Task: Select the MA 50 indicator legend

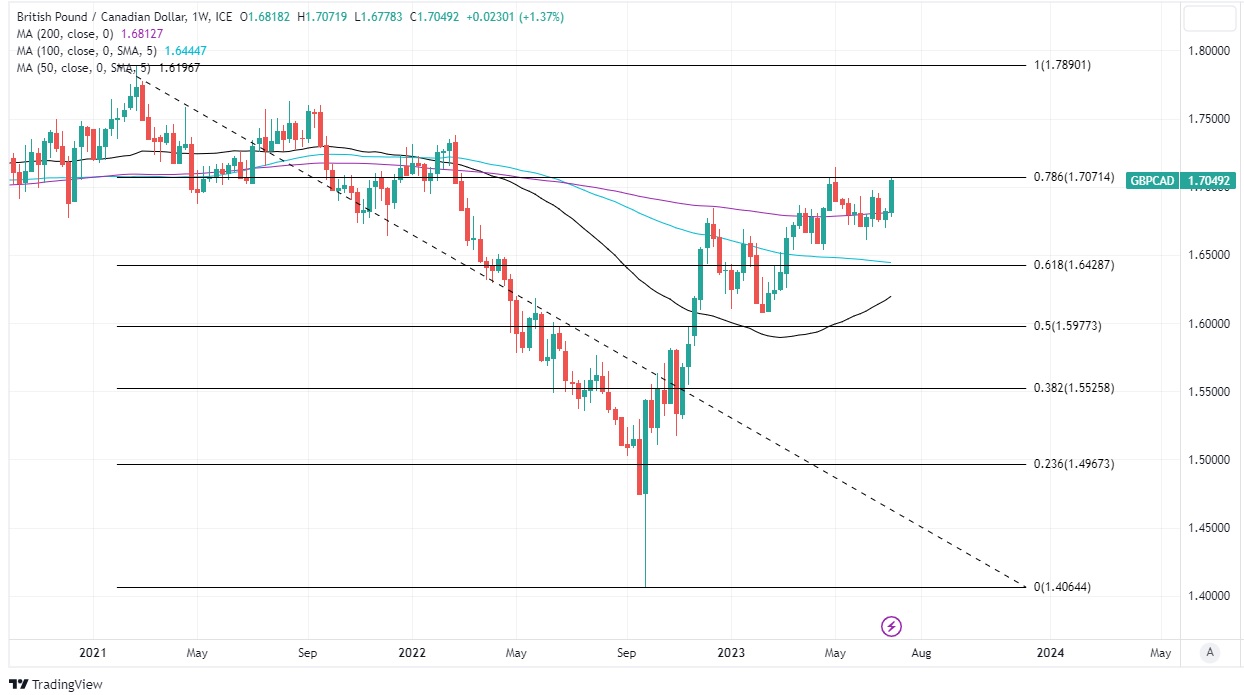Action: [108, 67]
